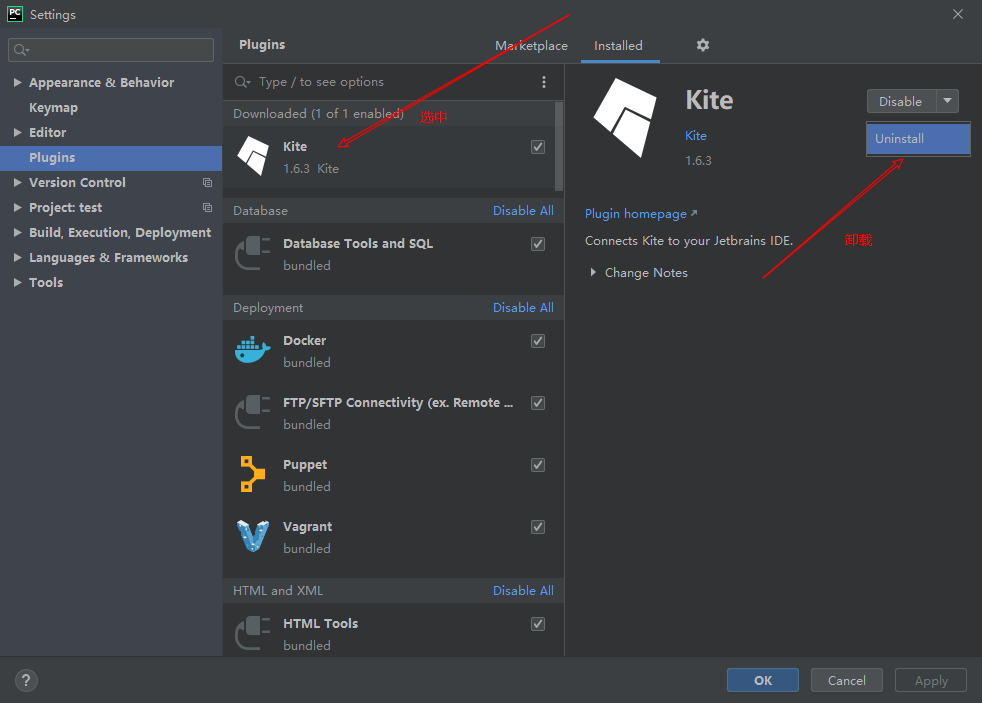Image resolution: width=982 pixels, height=703 pixels.
Task: Click the copy icon beside Project: test
Action: point(207,208)
